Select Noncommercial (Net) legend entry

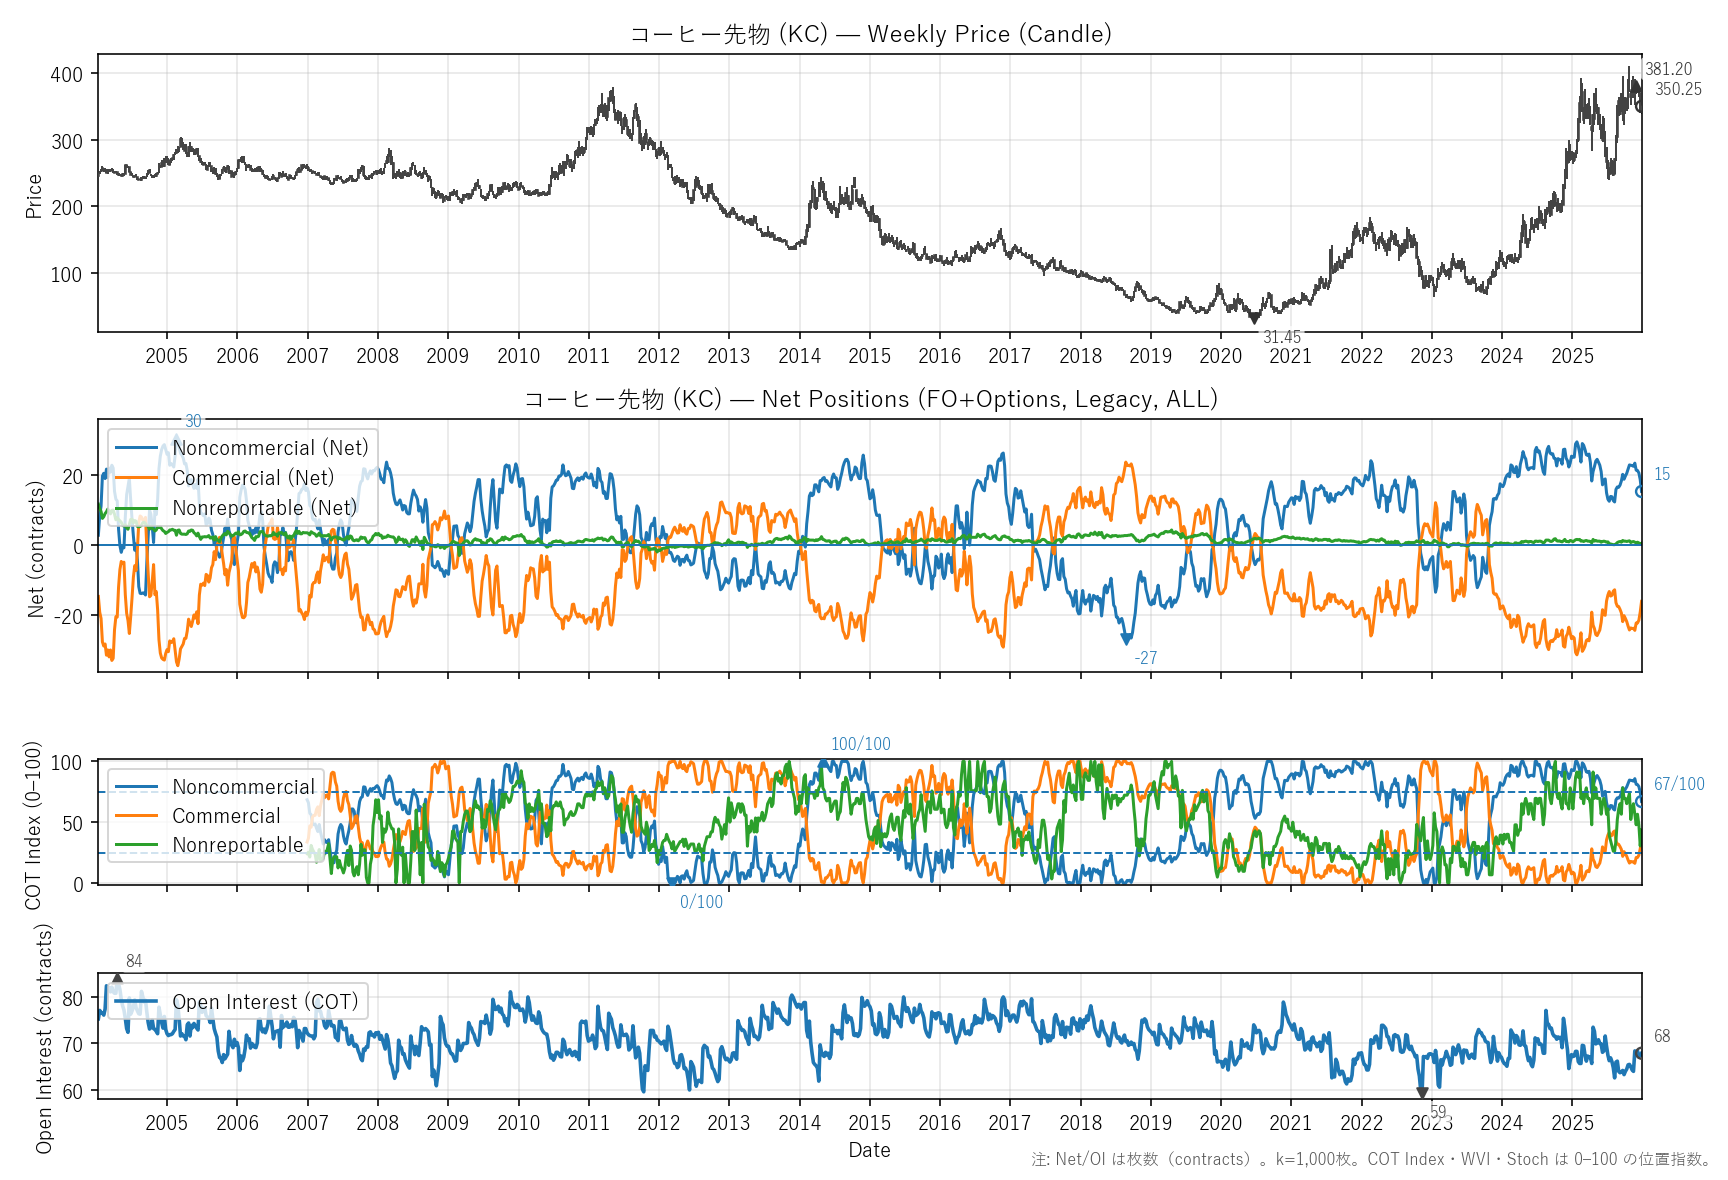coord(270,448)
